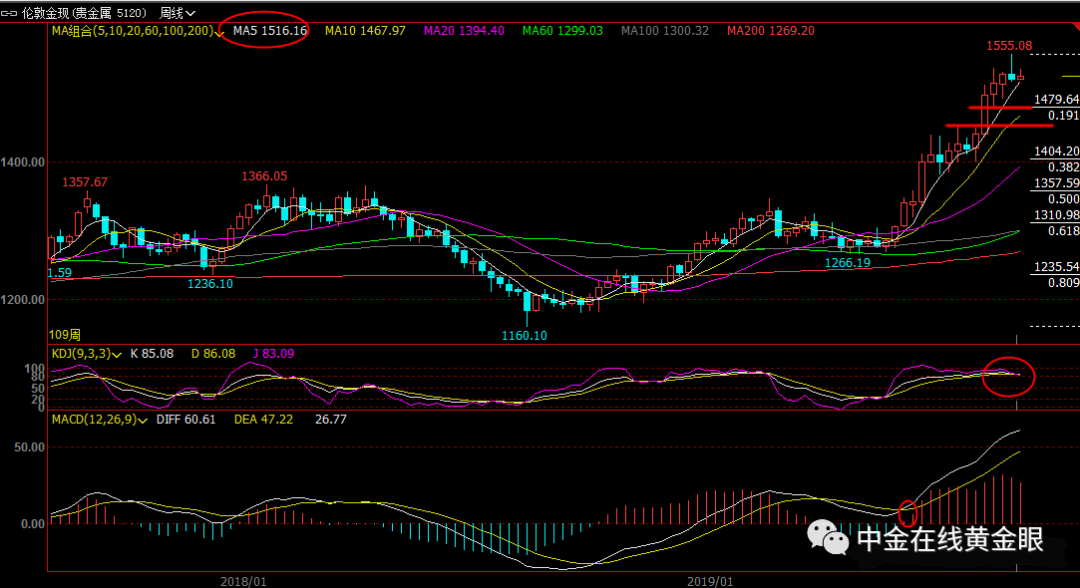Image resolution: width=1080 pixels, height=588 pixels.
Task: Click the 2018/01 date axis label
Action: (243, 582)
